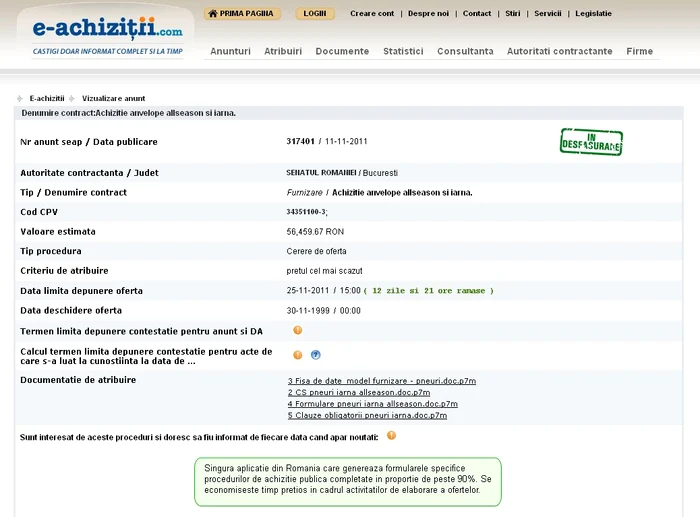This screenshot has height=517, width=700.
Task: Download '3 Fisa de date model furnizare' document
Action: click(x=382, y=381)
